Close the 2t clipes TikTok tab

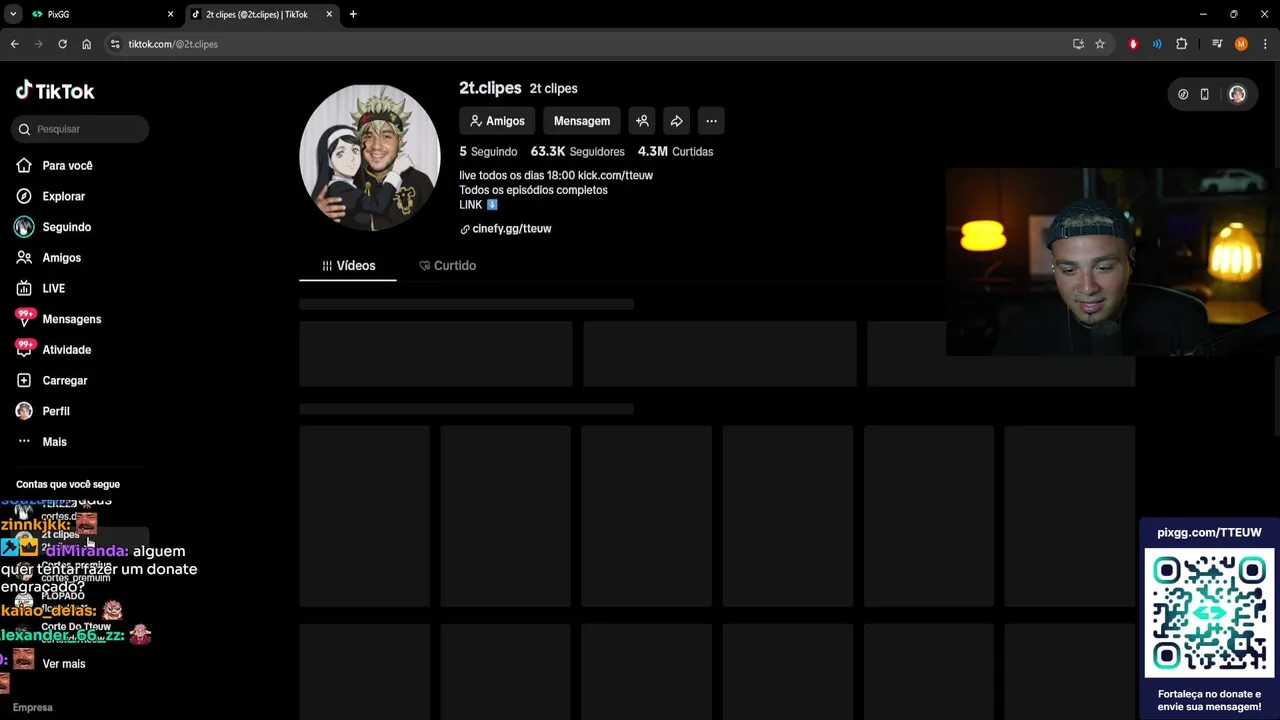(329, 14)
